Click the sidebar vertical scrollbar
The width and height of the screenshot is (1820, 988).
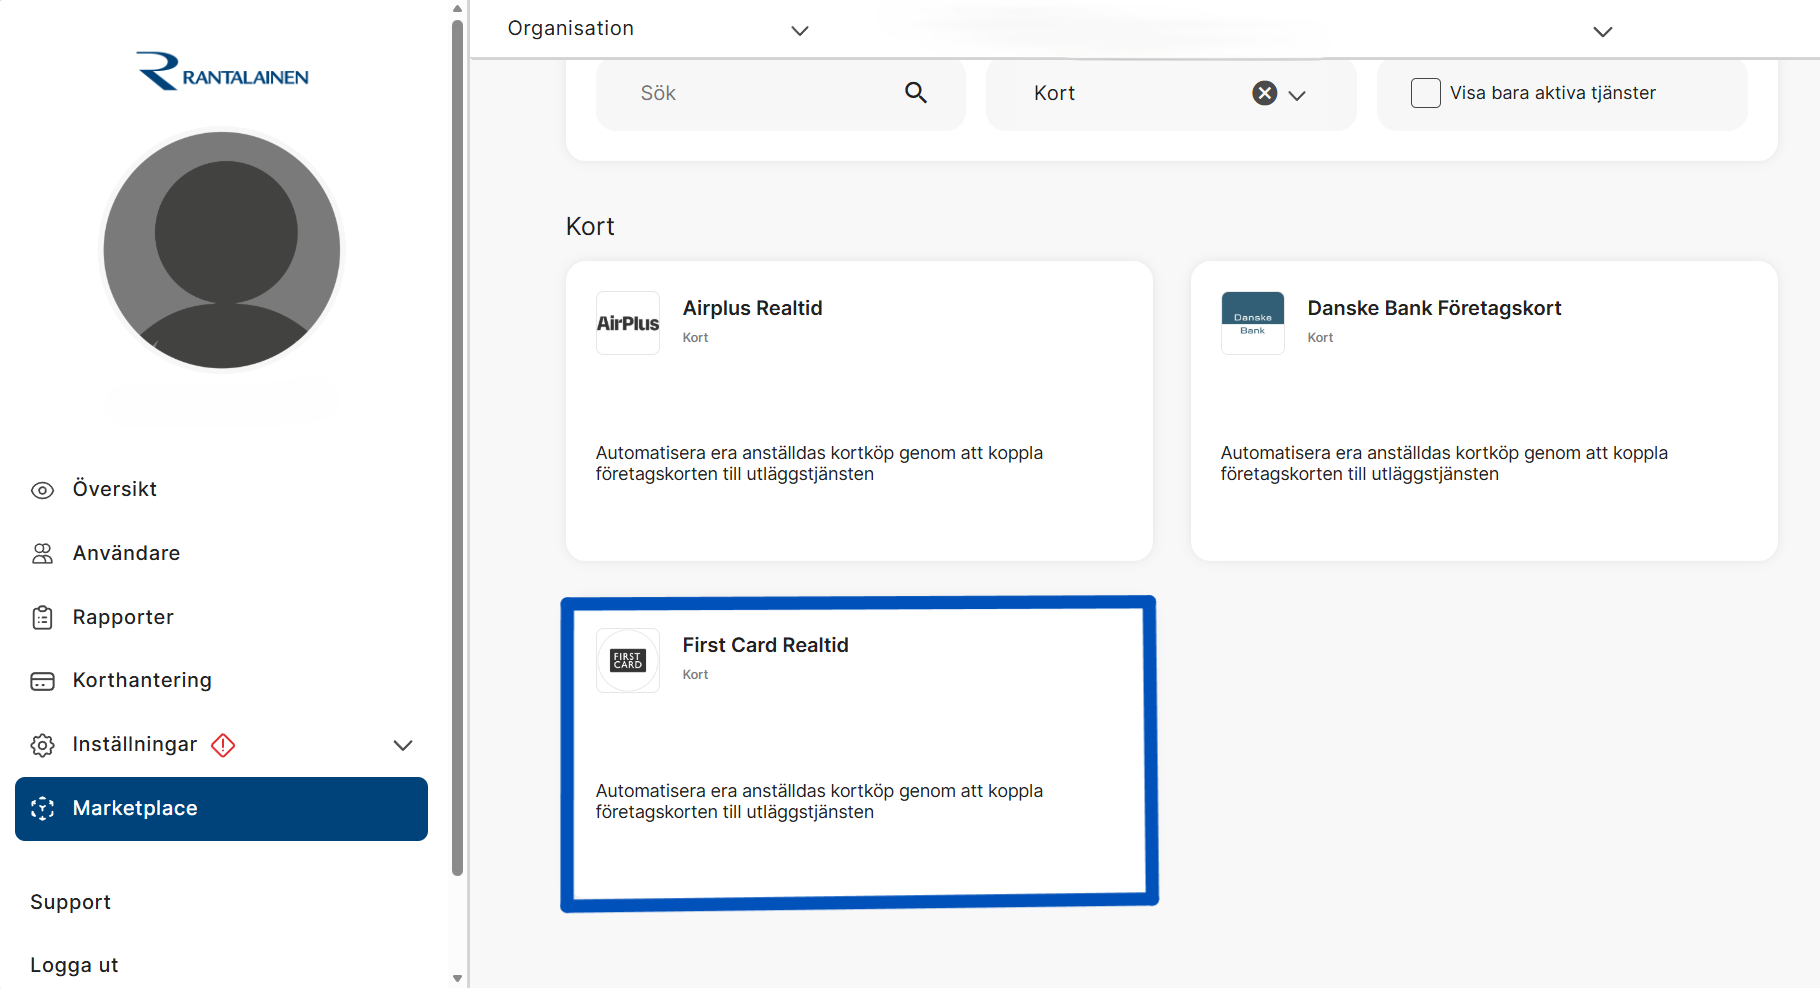tap(457, 448)
